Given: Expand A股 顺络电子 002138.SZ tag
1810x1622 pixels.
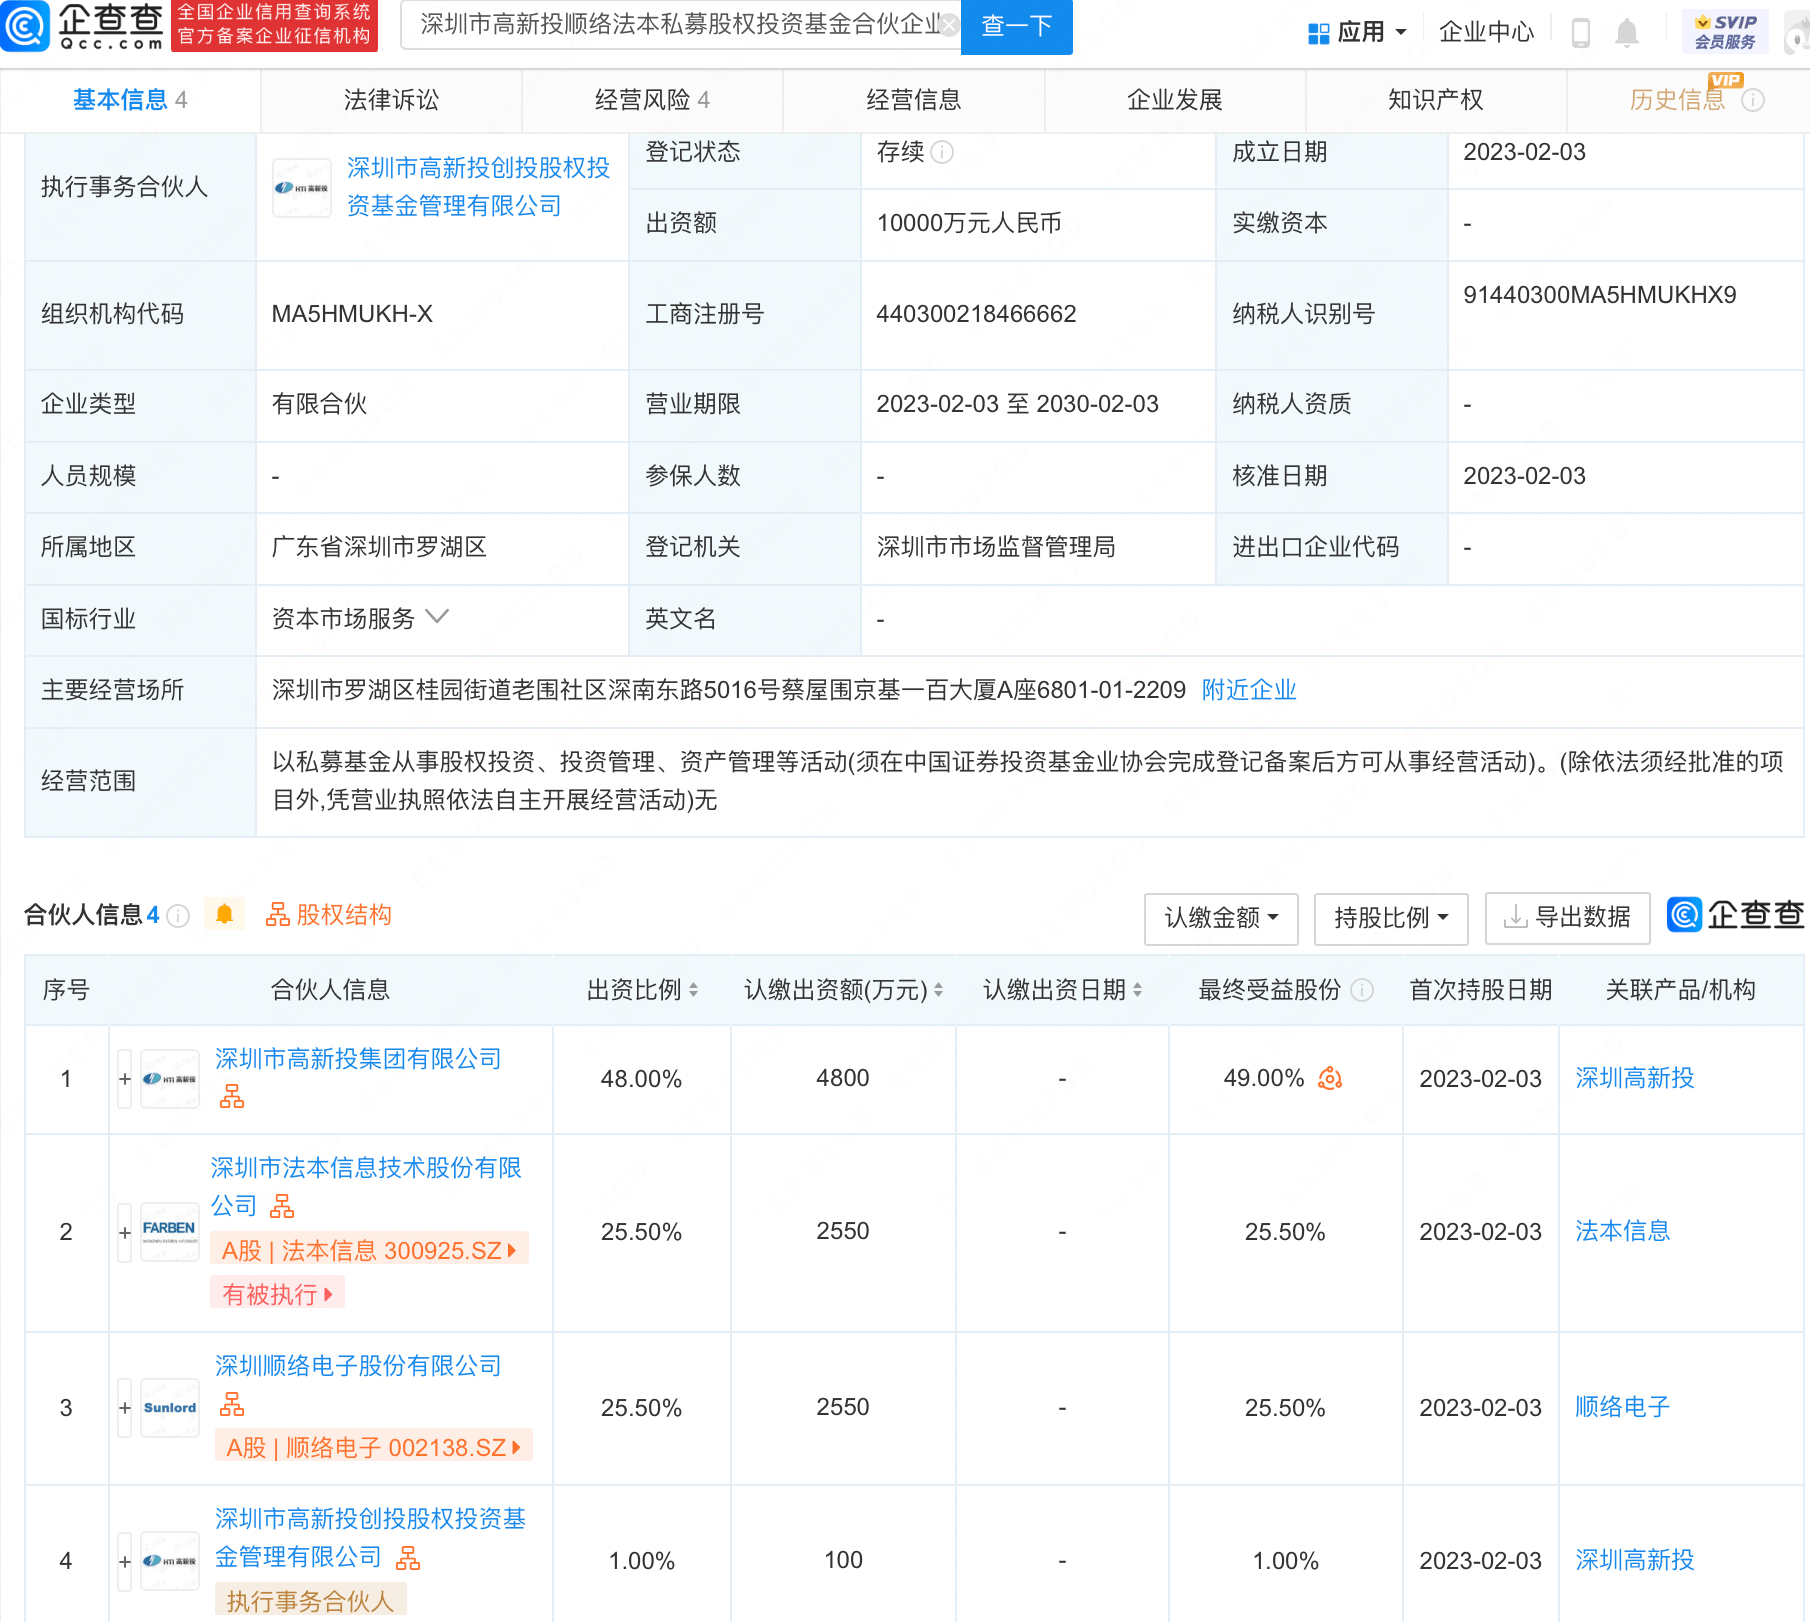Looking at the screenshot, I should (373, 1447).
